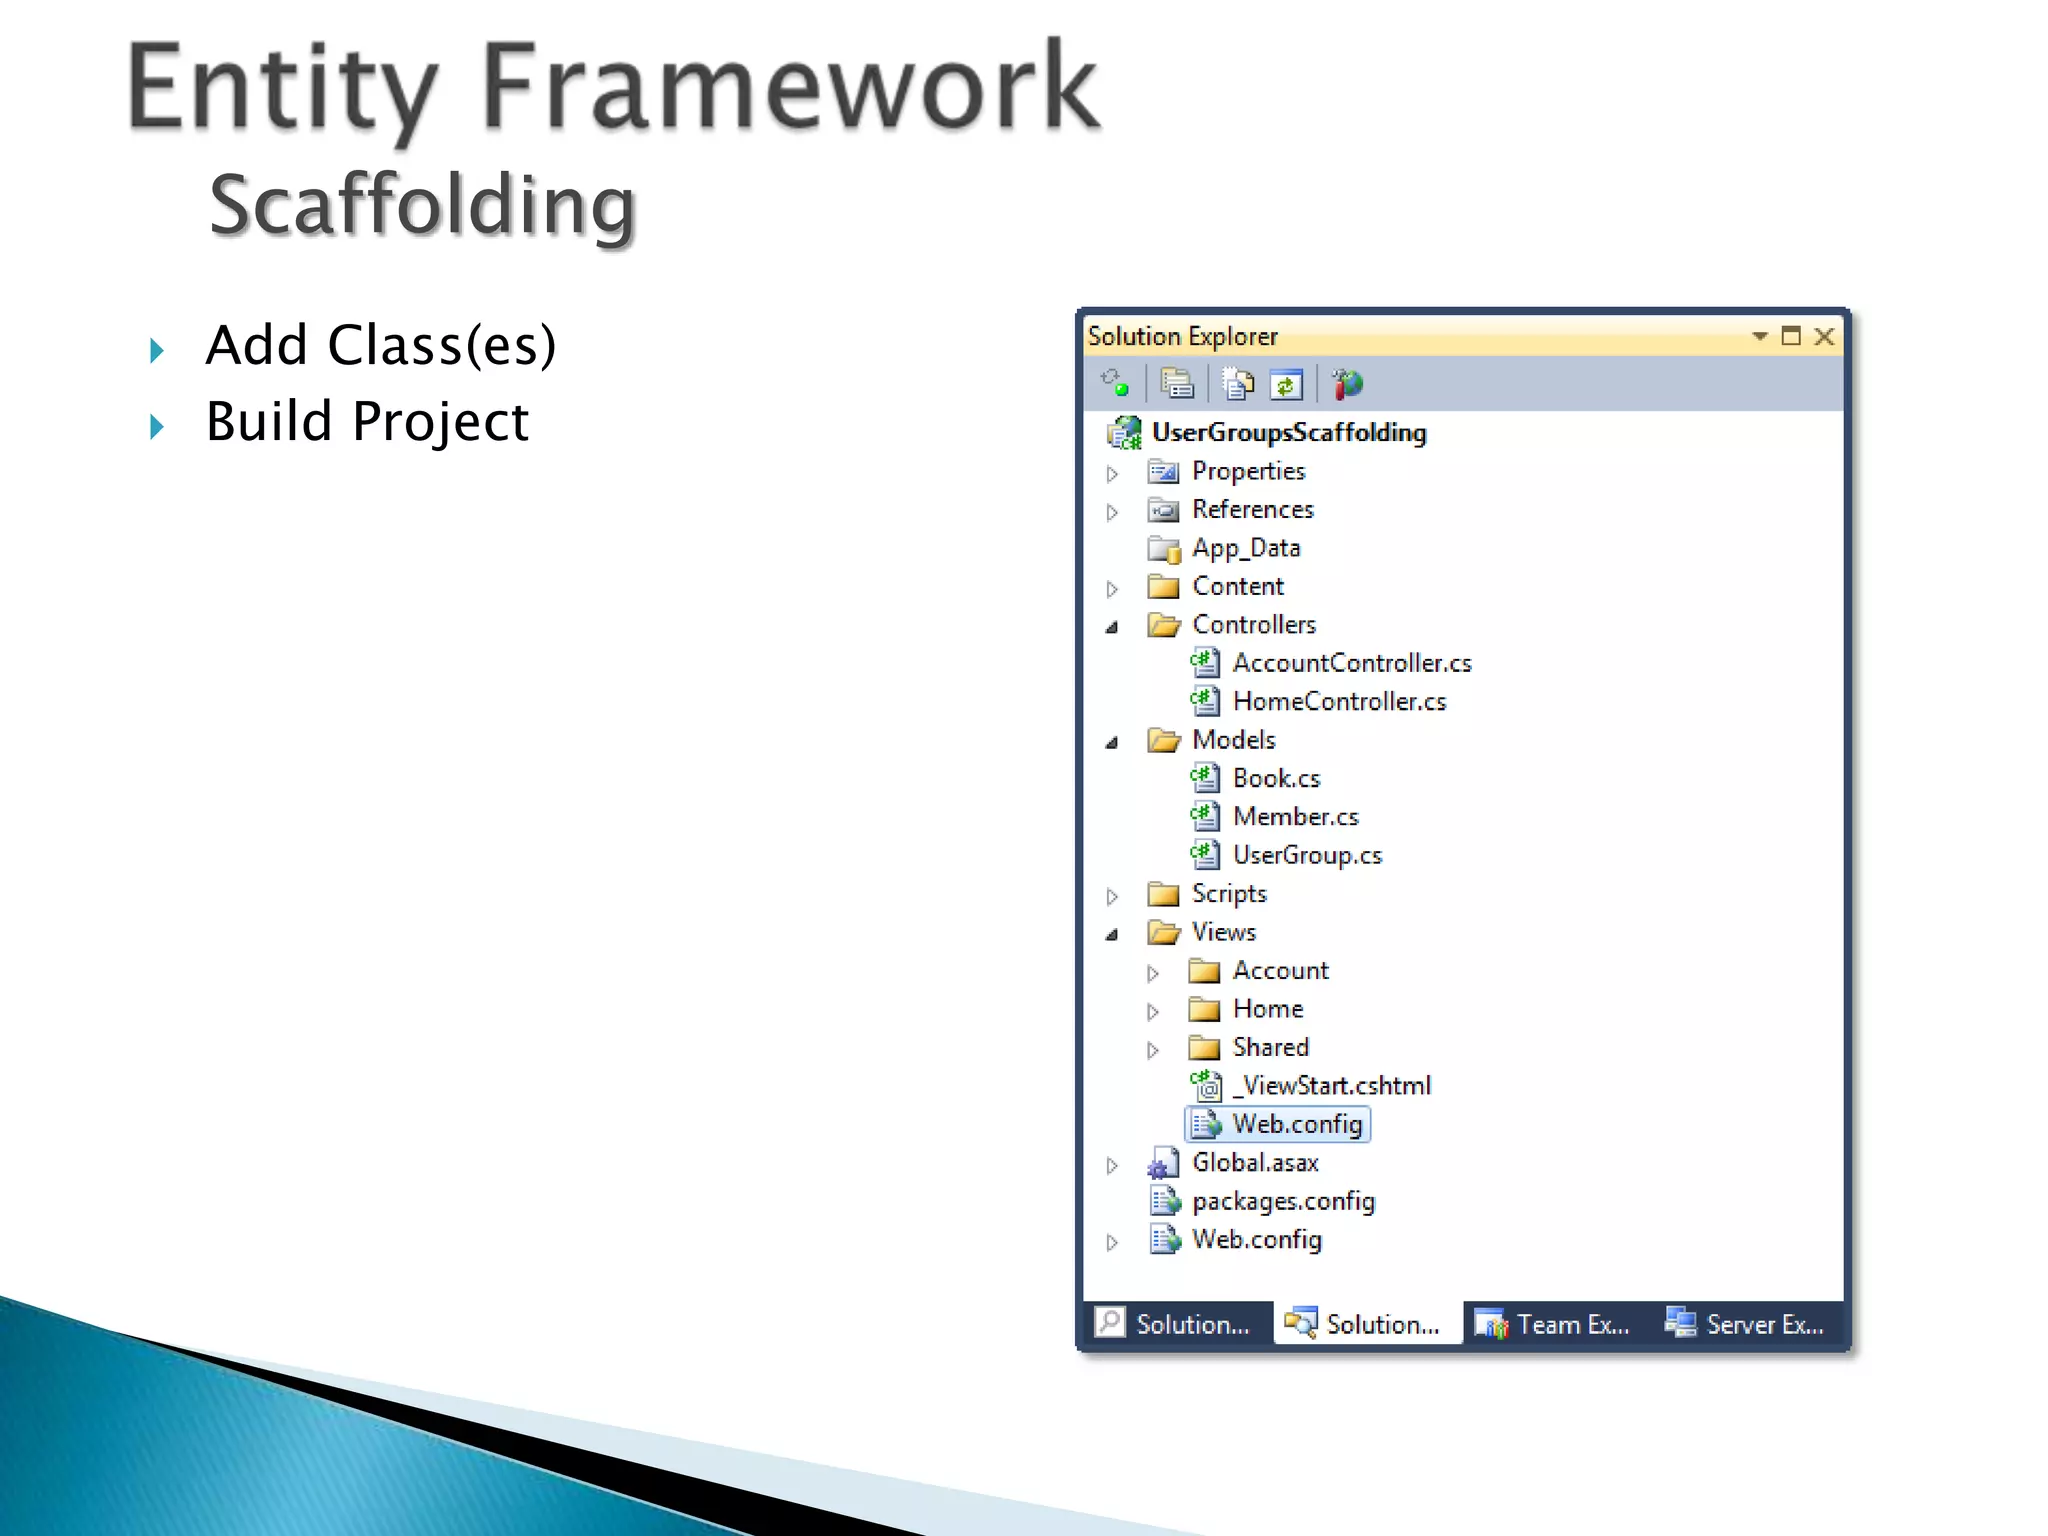Select packages.config file
This screenshot has width=2048, height=1536.
pos(1283,1201)
